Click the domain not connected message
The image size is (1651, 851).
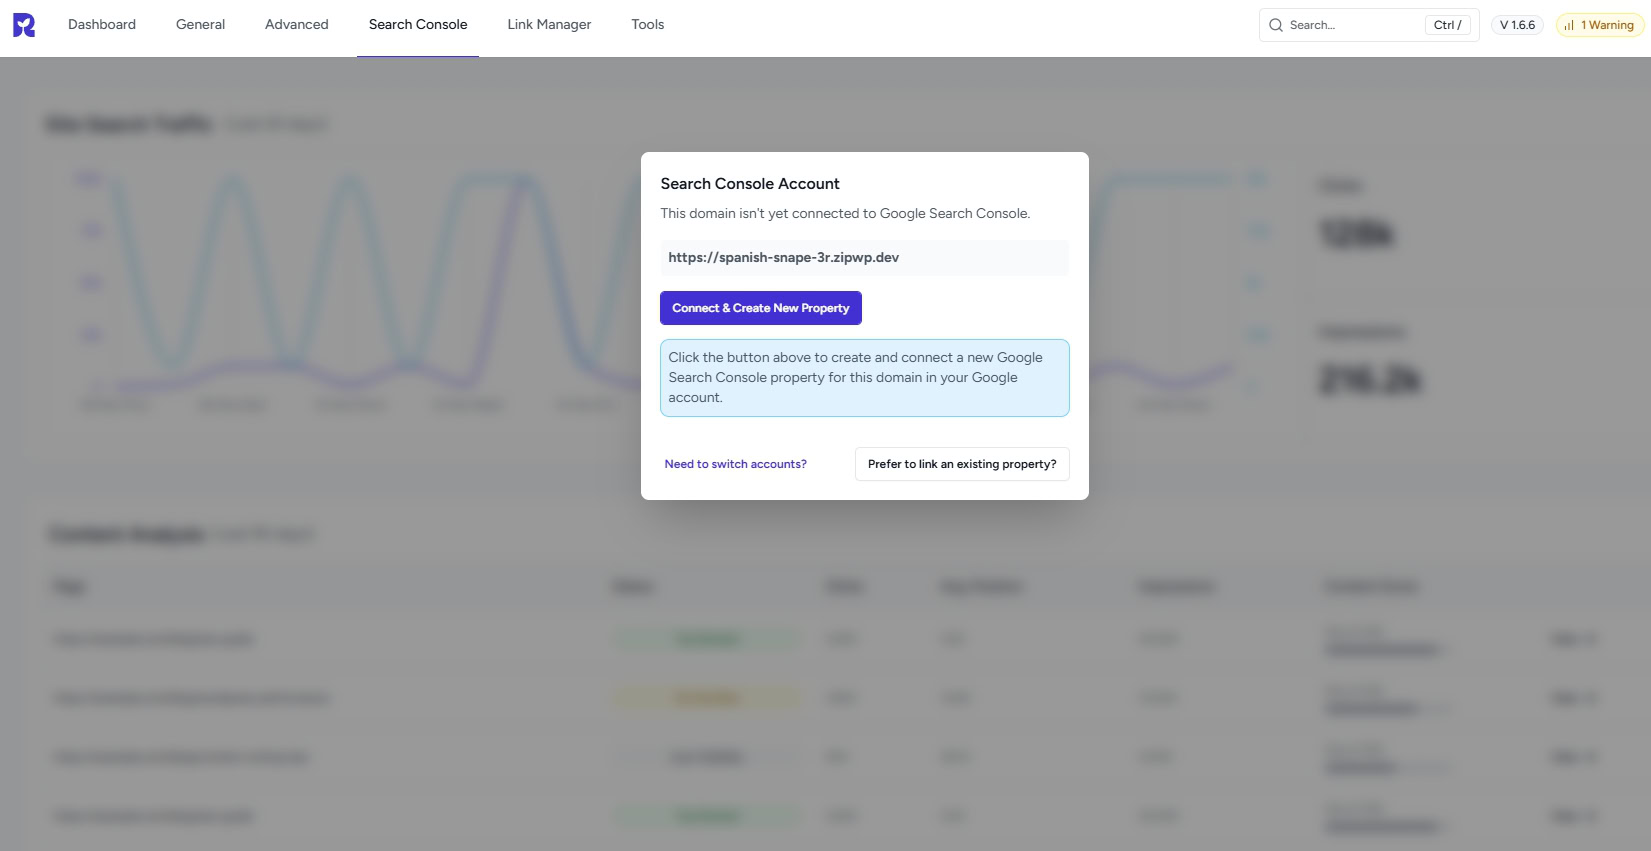(845, 214)
